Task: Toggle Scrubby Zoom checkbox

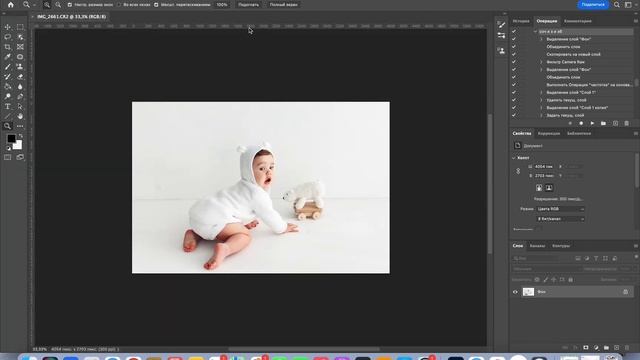Action: [156, 5]
